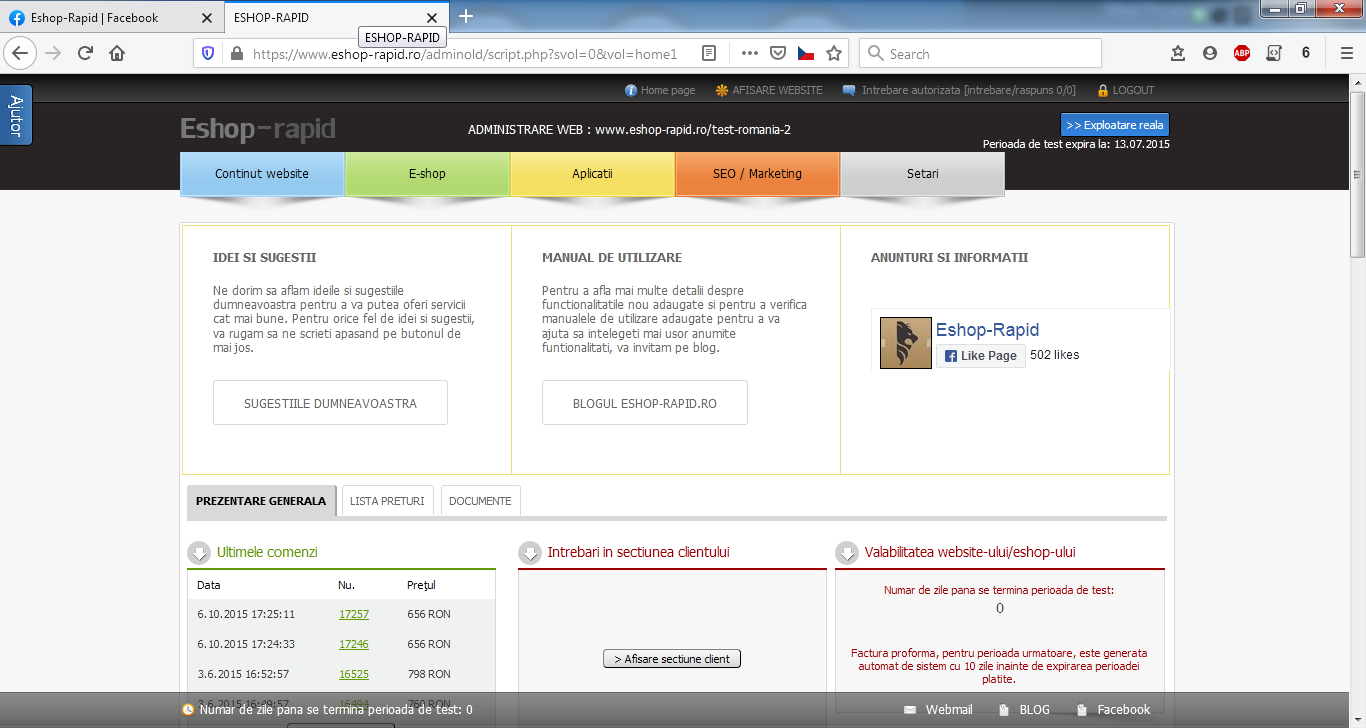Click AFISARE WEBSITE link
This screenshot has width=1366, height=728.
pyautogui.click(x=769, y=90)
